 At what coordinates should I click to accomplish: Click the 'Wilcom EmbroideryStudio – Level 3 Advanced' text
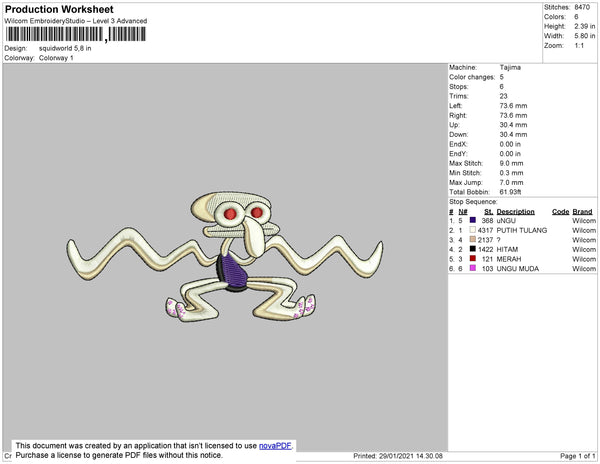tap(76, 21)
